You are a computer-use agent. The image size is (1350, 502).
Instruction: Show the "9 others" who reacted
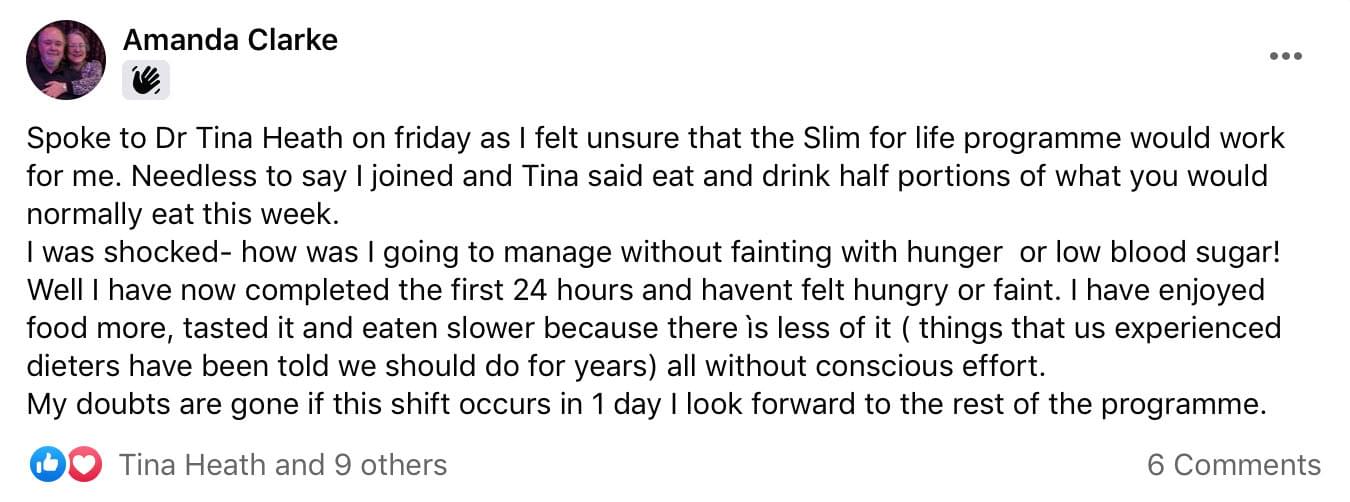click(x=390, y=465)
